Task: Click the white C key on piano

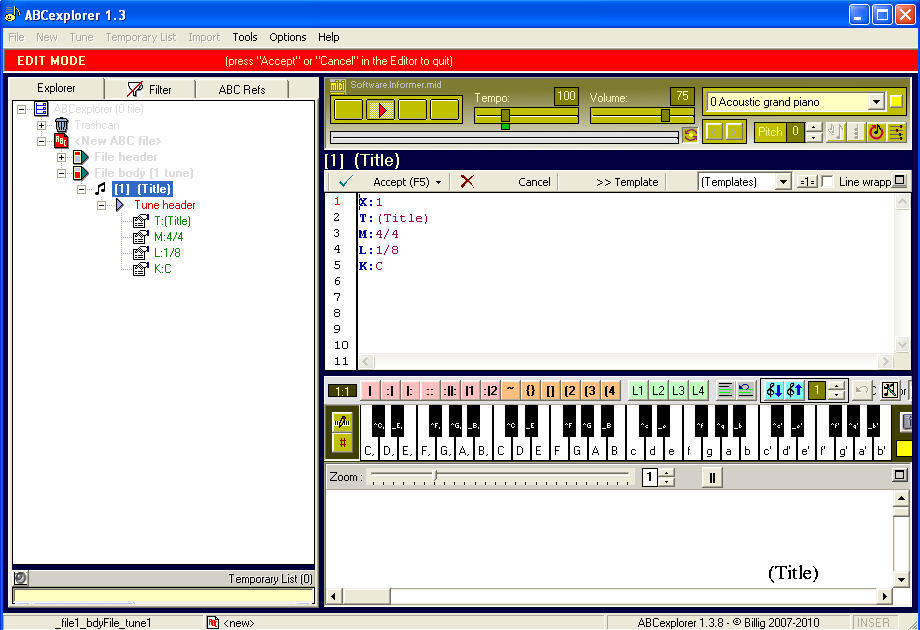Action: (501, 451)
